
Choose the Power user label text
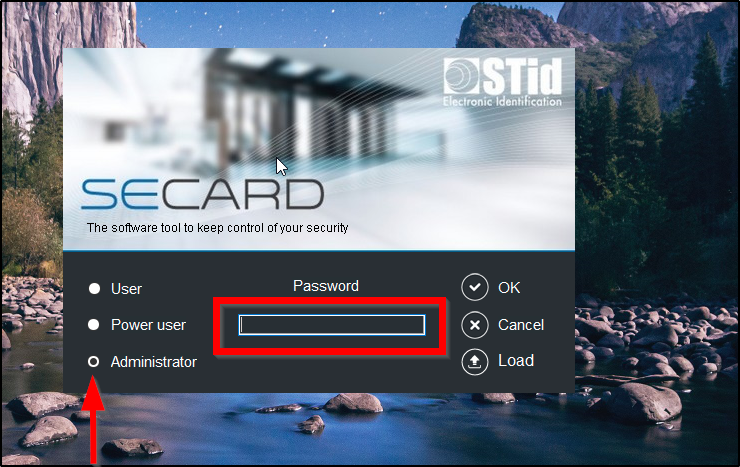pyautogui.click(x=148, y=325)
